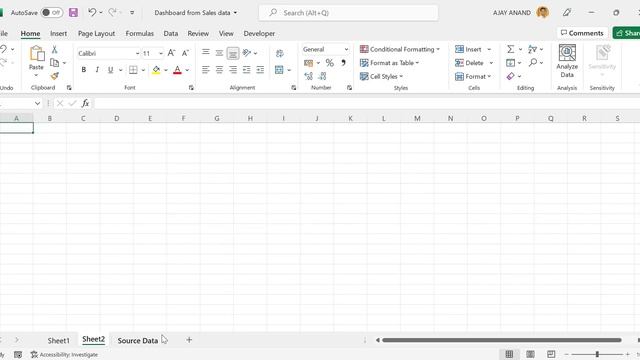Increase font size with the big A
The width and height of the screenshot is (640, 360).
tap(171, 53)
